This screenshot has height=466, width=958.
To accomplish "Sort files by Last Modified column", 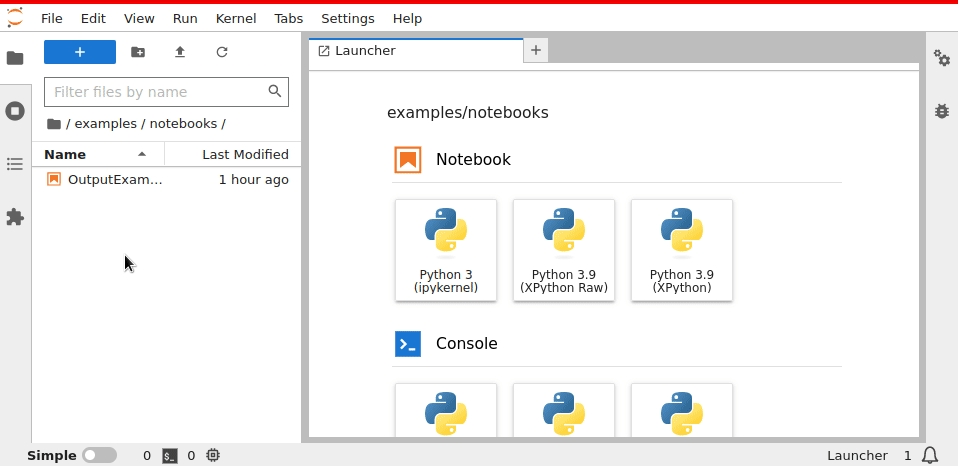I will tap(233, 155).
